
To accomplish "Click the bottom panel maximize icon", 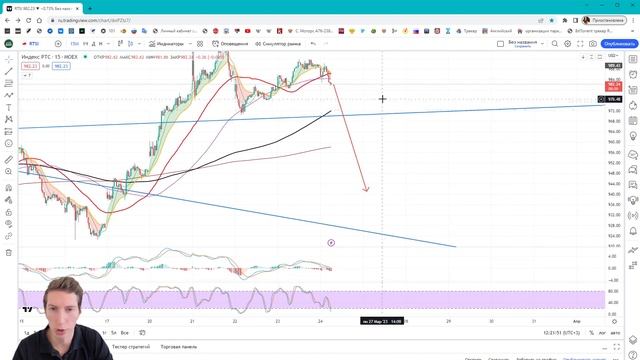I will 617,347.
